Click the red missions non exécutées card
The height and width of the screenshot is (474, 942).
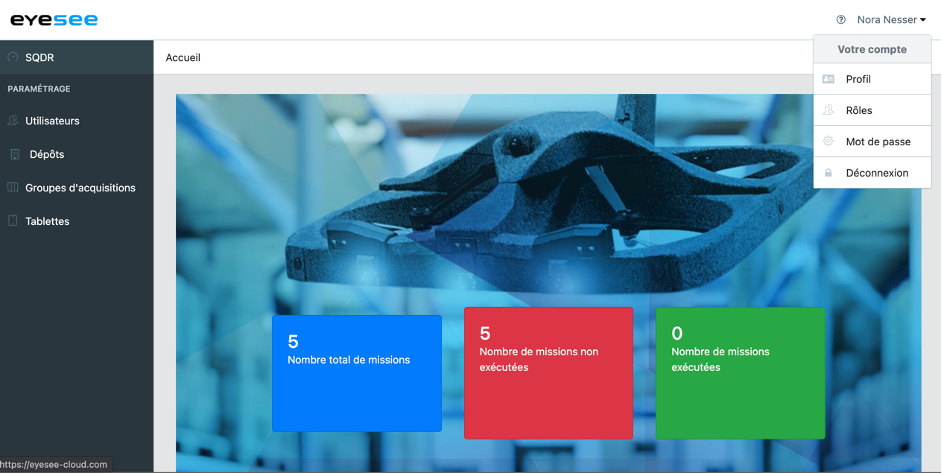[x=548, y=373]
